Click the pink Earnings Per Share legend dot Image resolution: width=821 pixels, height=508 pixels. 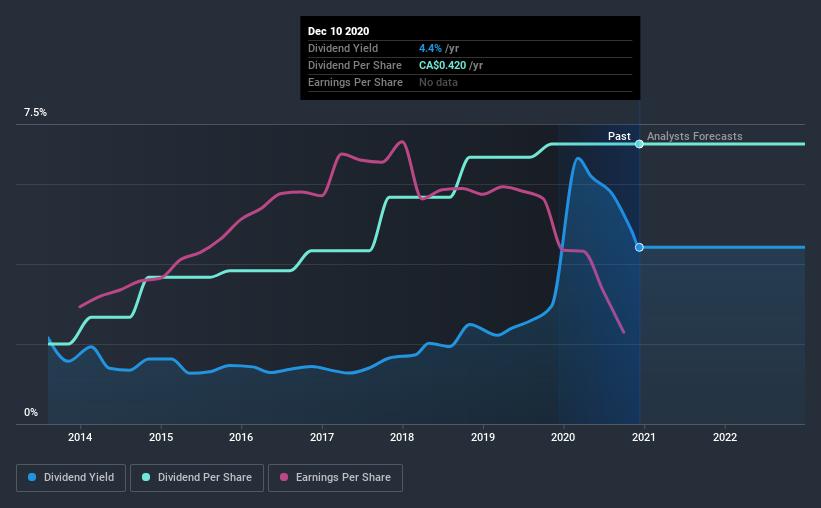point(284,477)
